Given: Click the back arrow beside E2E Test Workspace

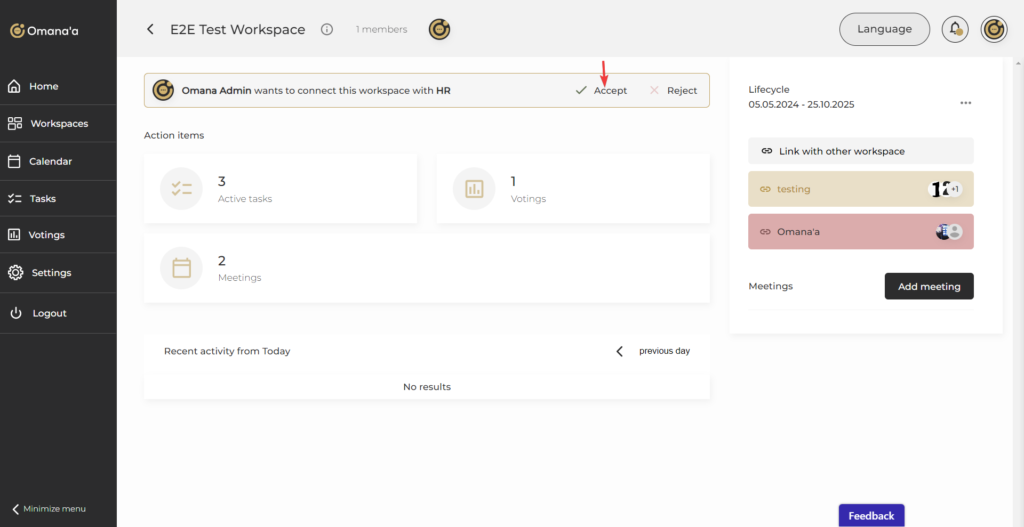Looking at the screenshot, I should [150, 30].
